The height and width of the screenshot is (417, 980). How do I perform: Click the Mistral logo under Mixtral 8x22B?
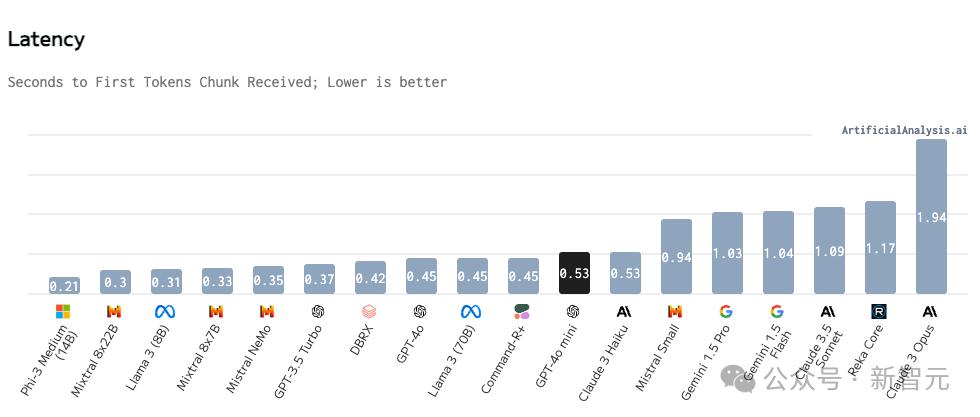pyautogui.click(x=114, y=312)
